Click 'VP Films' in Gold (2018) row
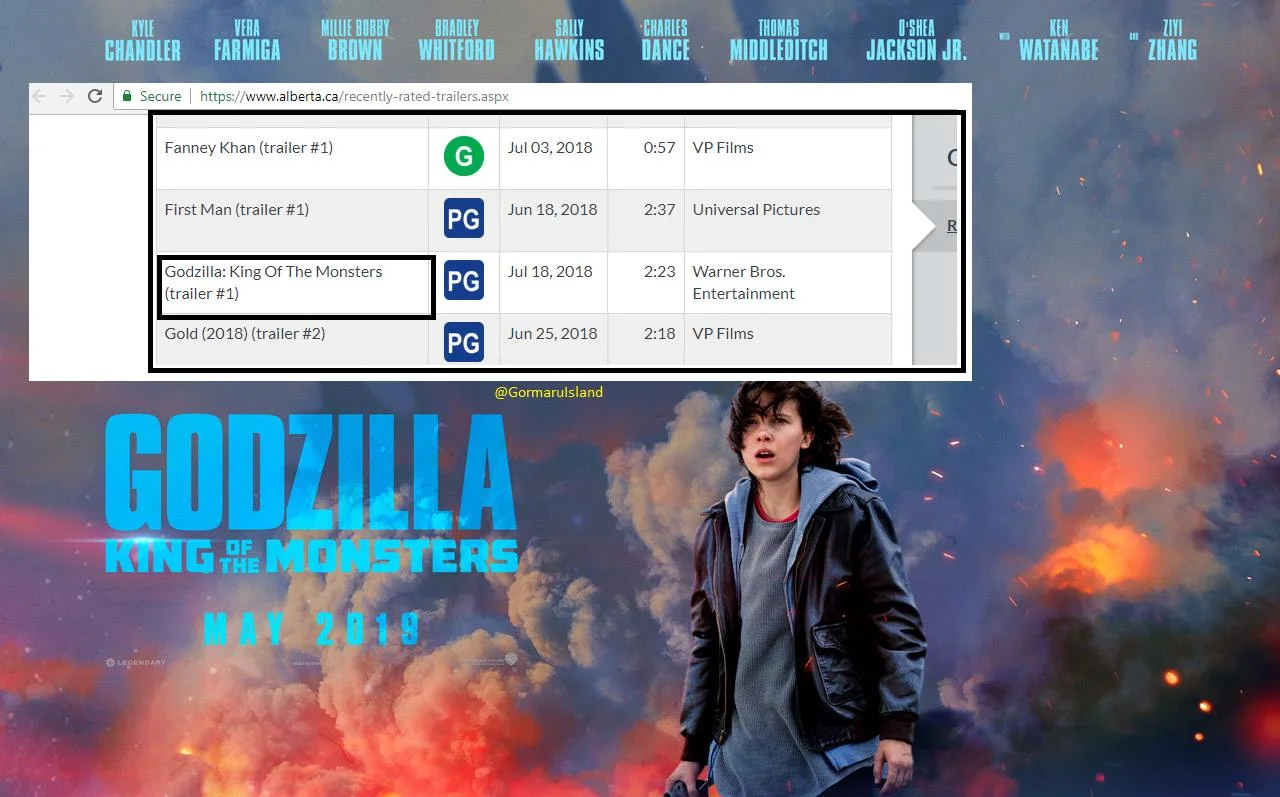Image resolution: width=1280 pixels, height=797 pixels. (x=723, y=334)
